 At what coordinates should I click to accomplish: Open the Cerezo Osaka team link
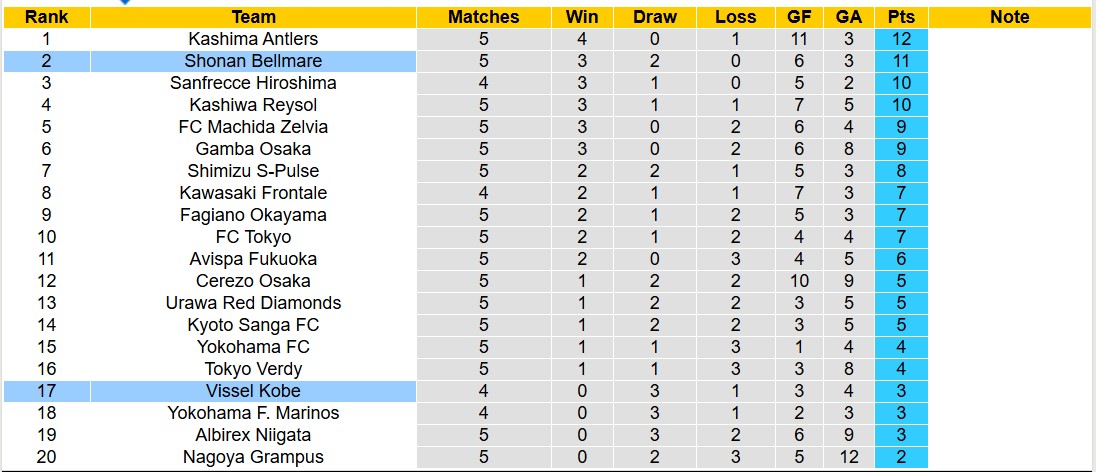click(x=253, y=281)
